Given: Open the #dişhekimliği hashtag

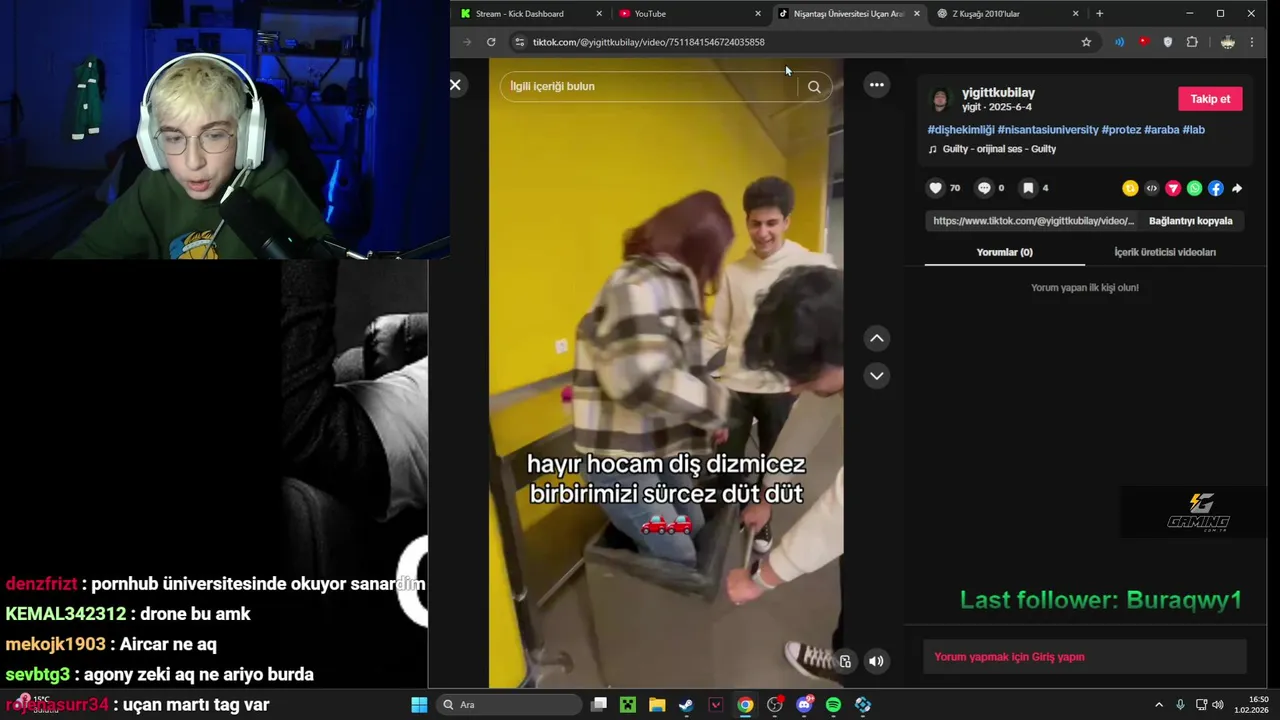Looking at the screenshot, I should 961,130.
